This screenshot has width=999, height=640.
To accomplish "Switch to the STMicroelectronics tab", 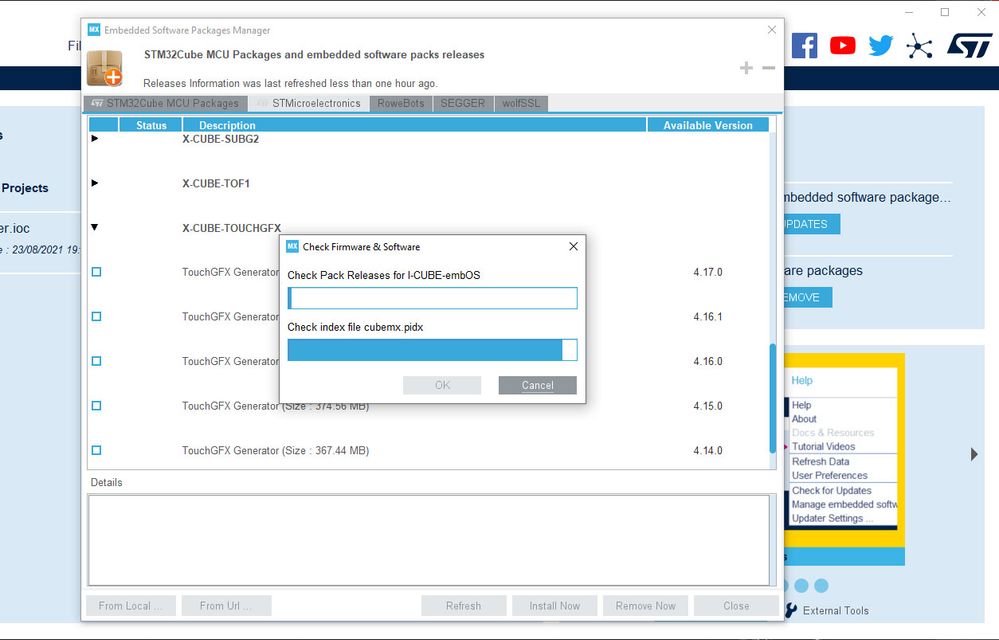I will click(309, 103).
